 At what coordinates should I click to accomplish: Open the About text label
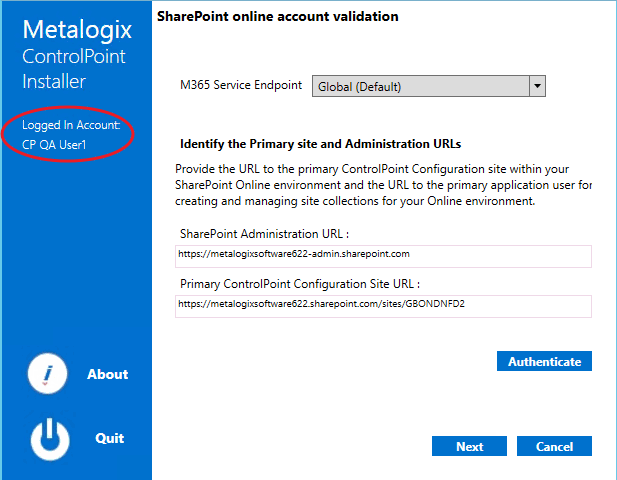click(107, 374)
